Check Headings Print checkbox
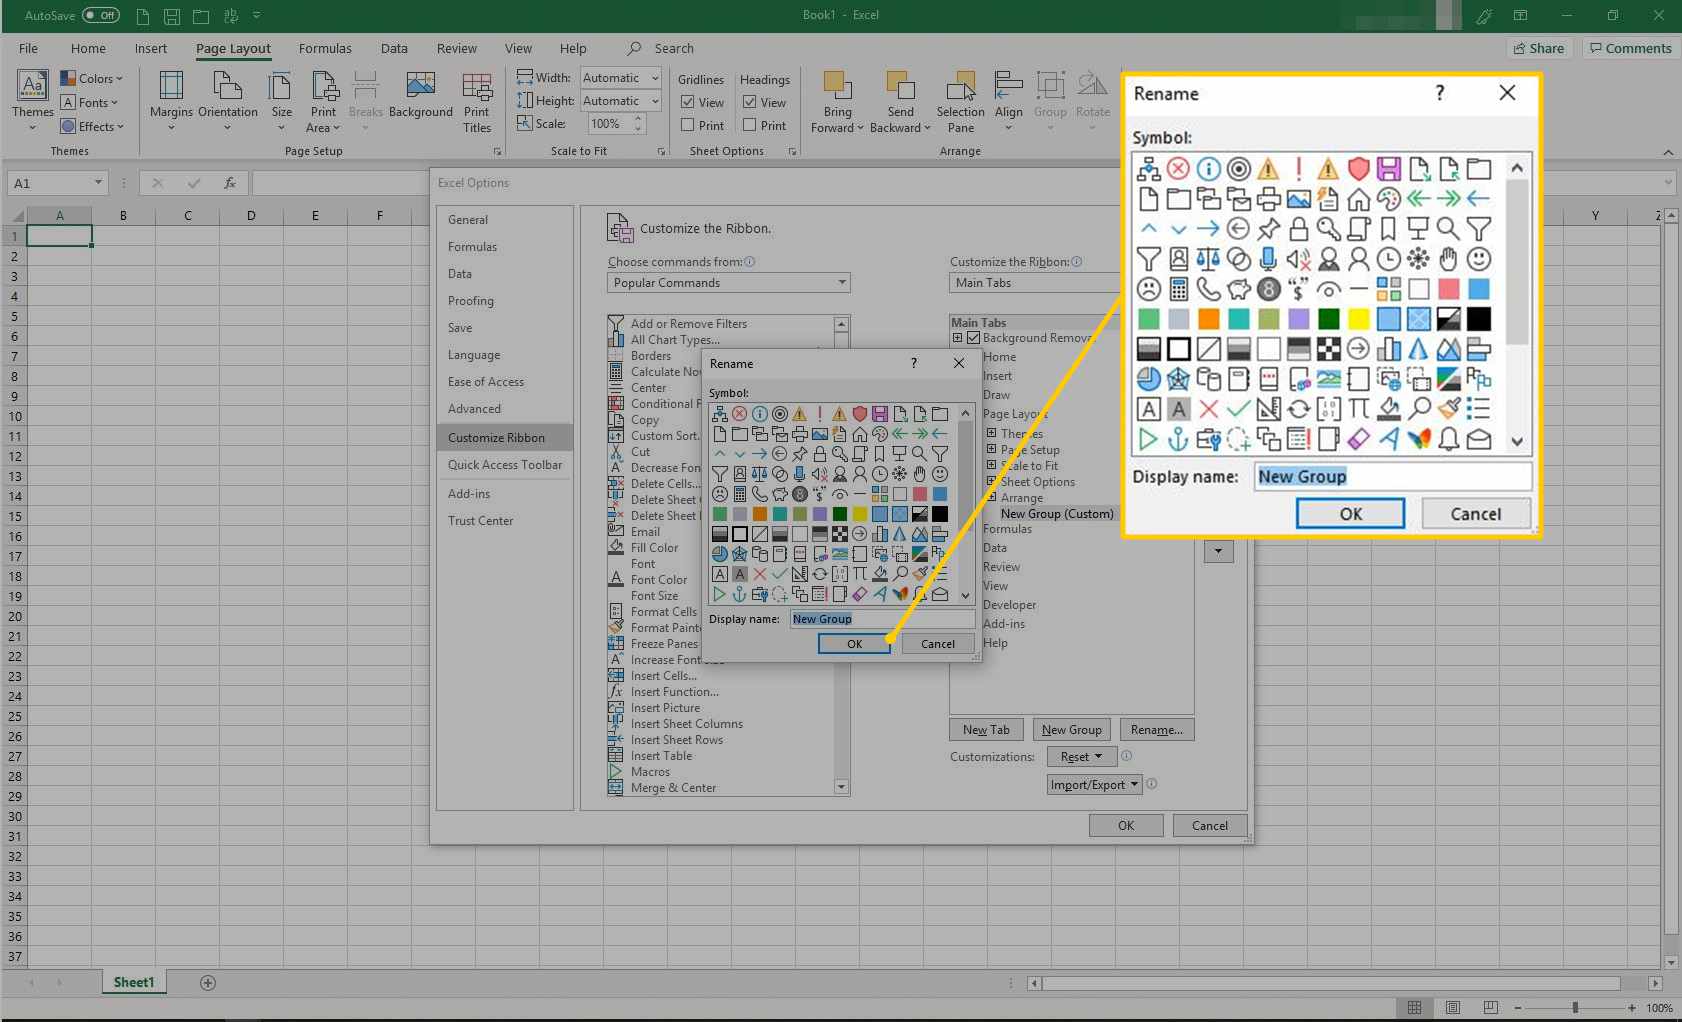 click(750, 125)
